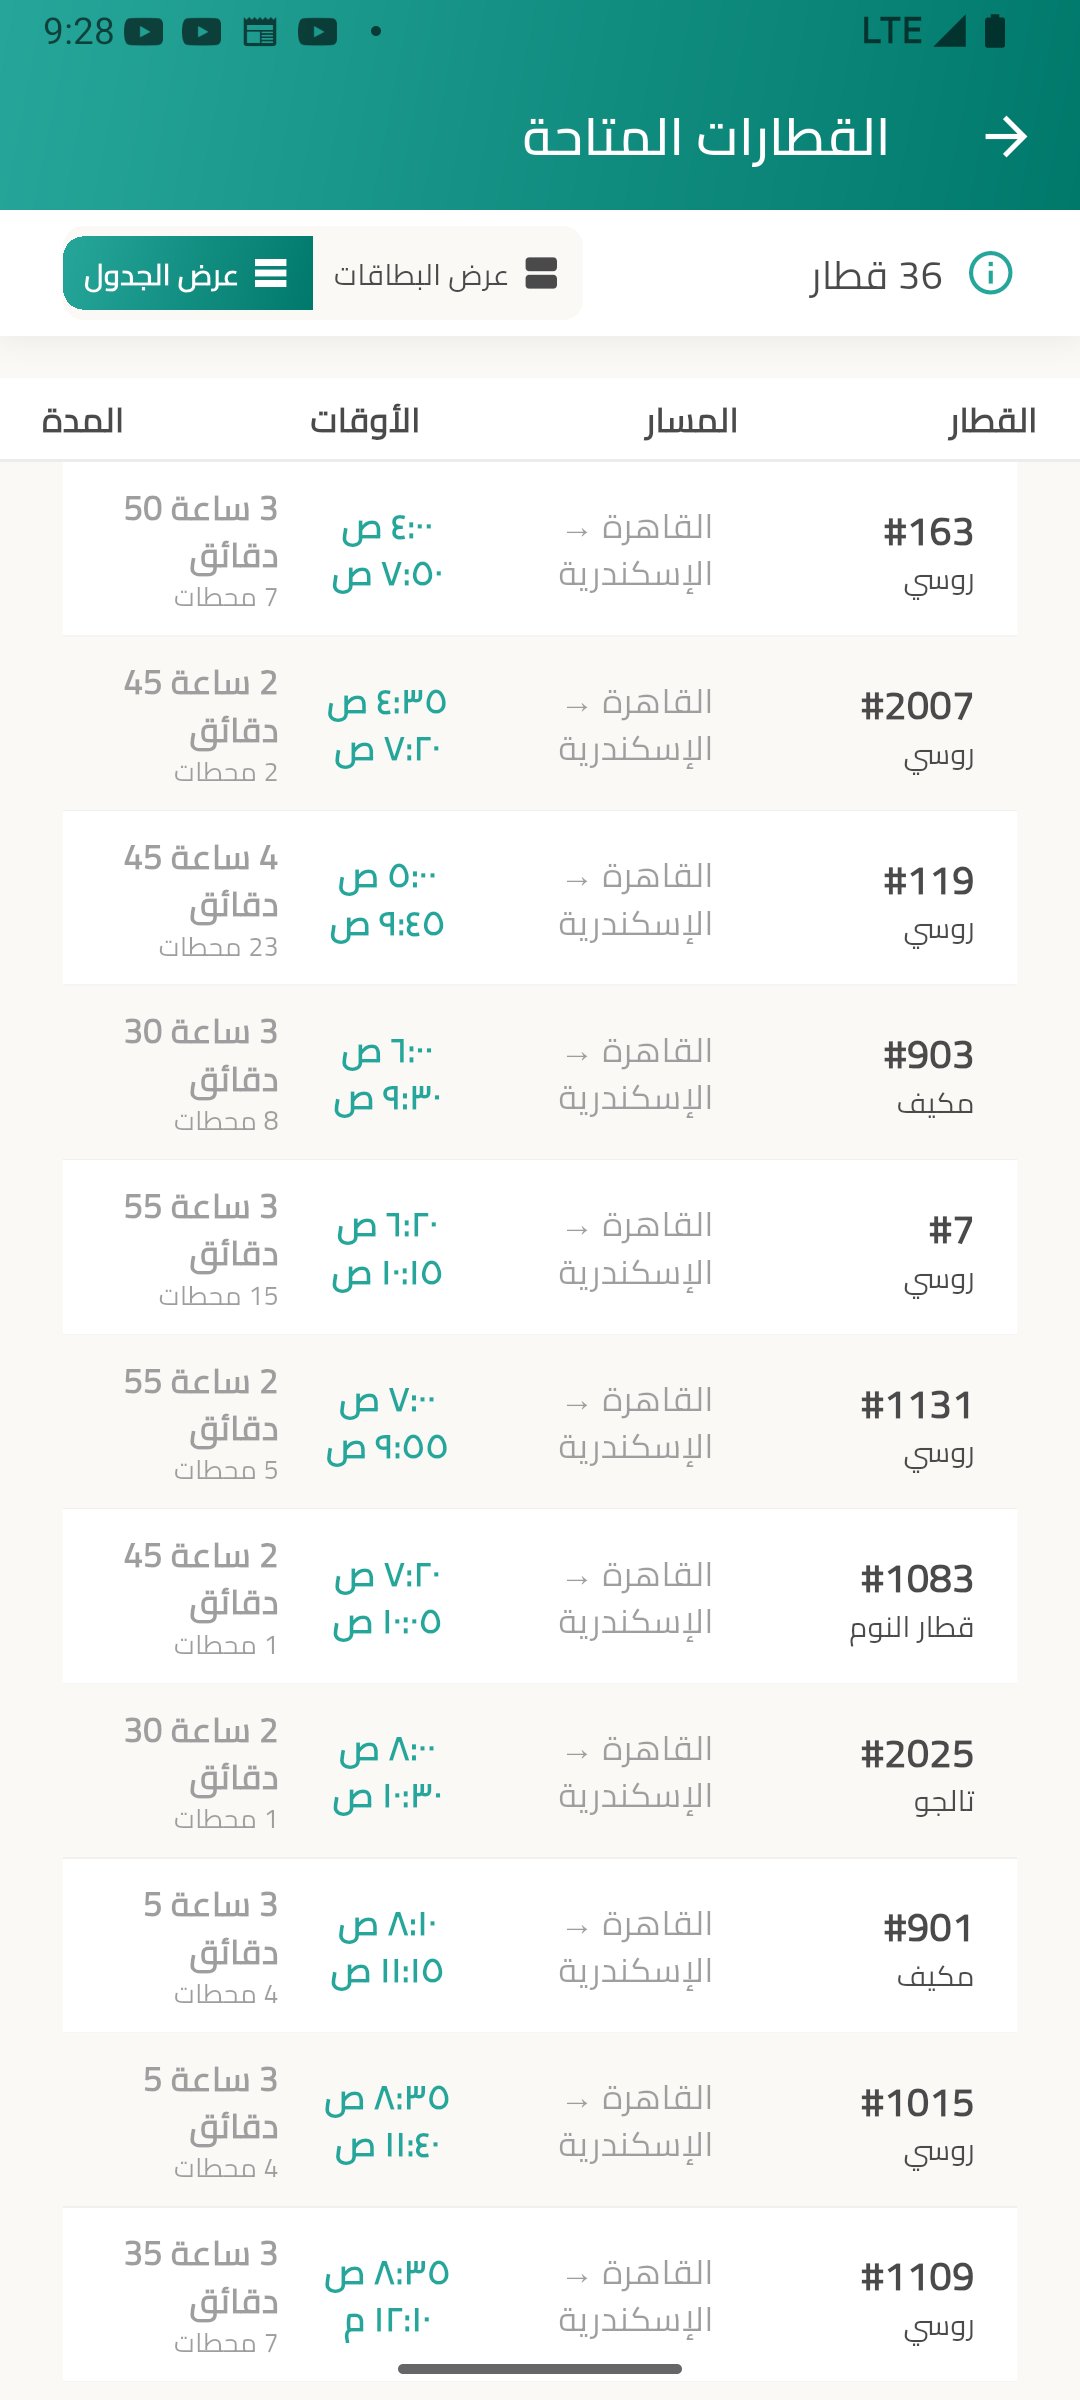Tap the 36 قطار count label

(x=875, y=275)
